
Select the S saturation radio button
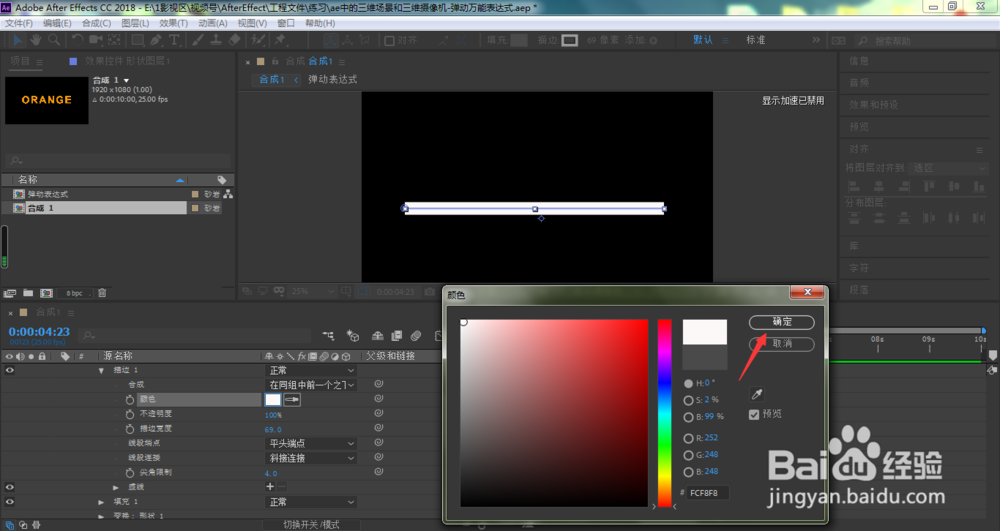pos(688,400)
